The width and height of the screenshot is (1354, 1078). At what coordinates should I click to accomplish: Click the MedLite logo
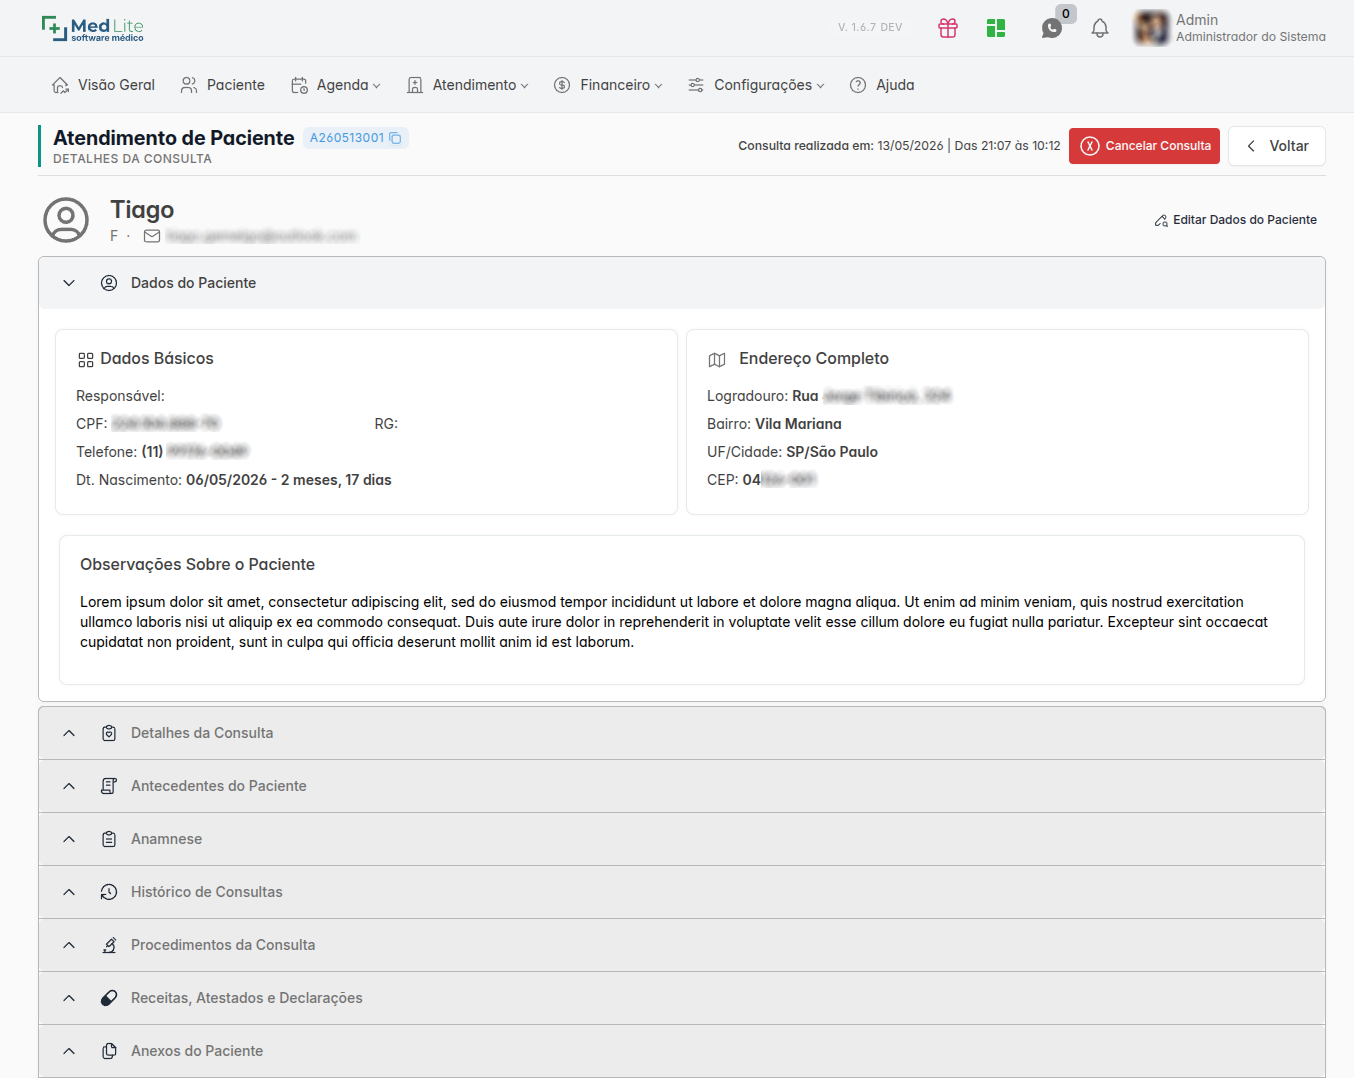[93, 28]
